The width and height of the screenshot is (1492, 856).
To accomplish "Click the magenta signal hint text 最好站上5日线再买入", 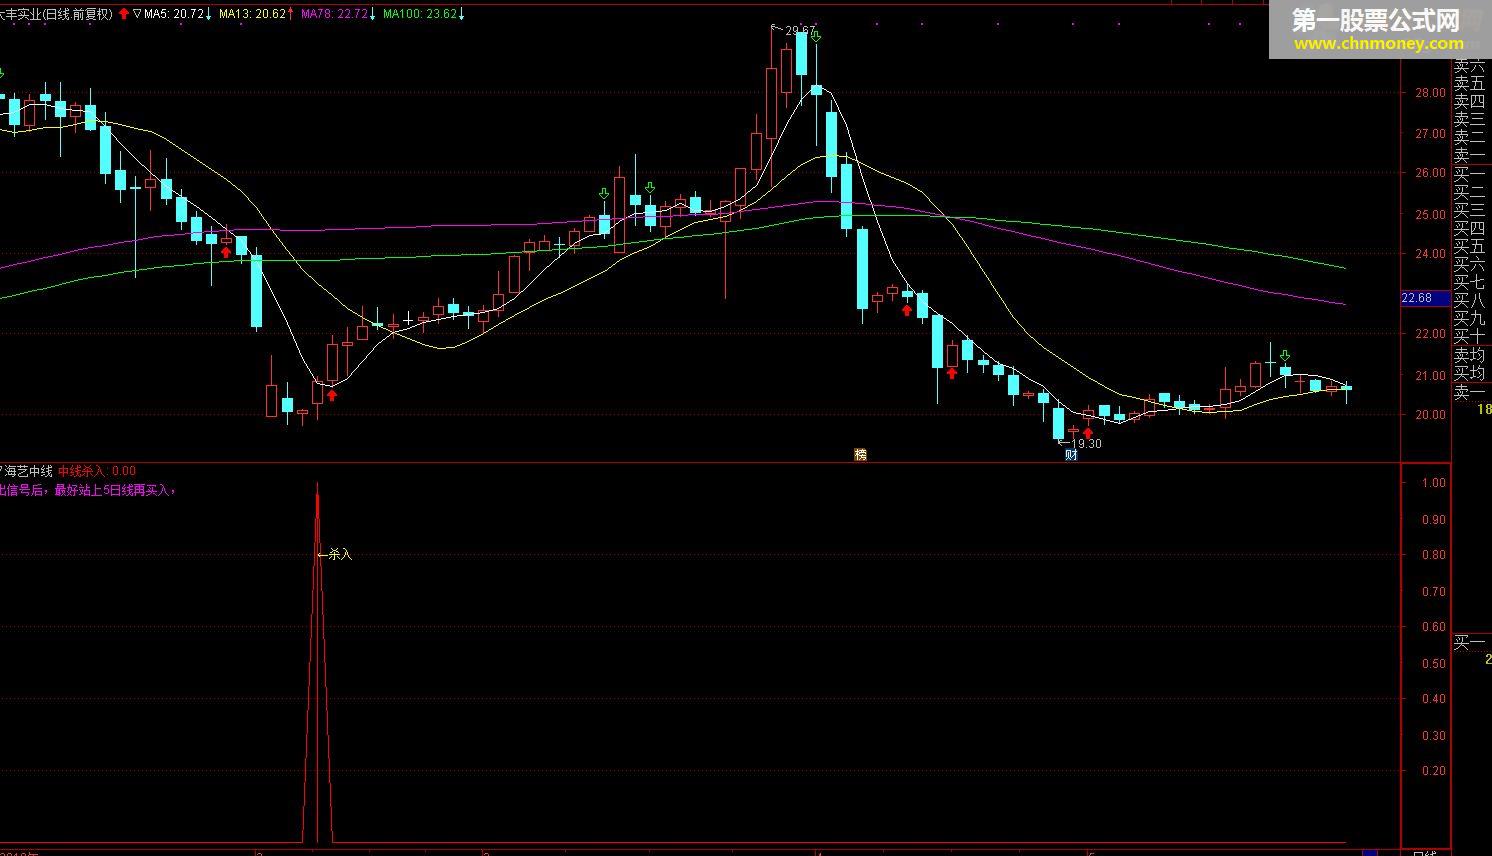I will [x=113, y=490].
